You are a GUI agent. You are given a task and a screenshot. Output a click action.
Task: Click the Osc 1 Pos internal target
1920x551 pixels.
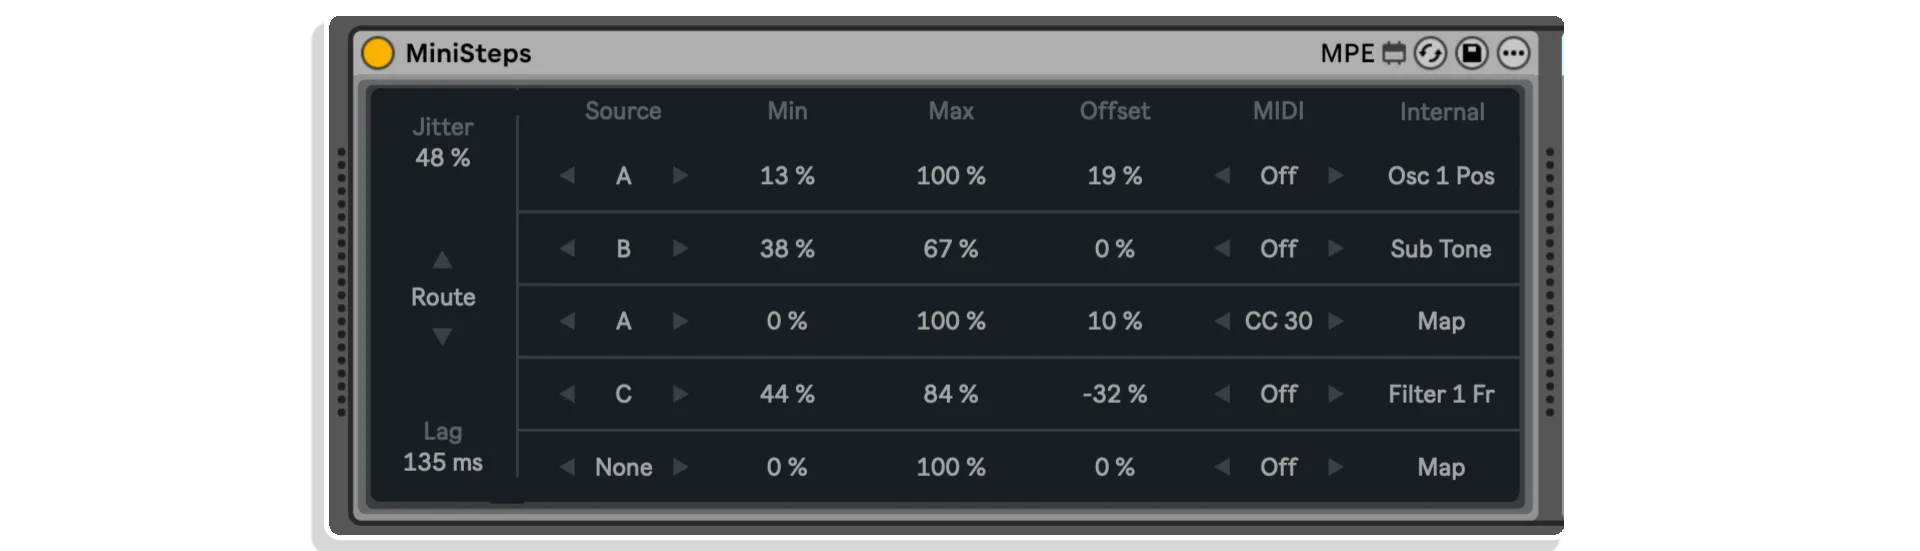point(1441,176)
